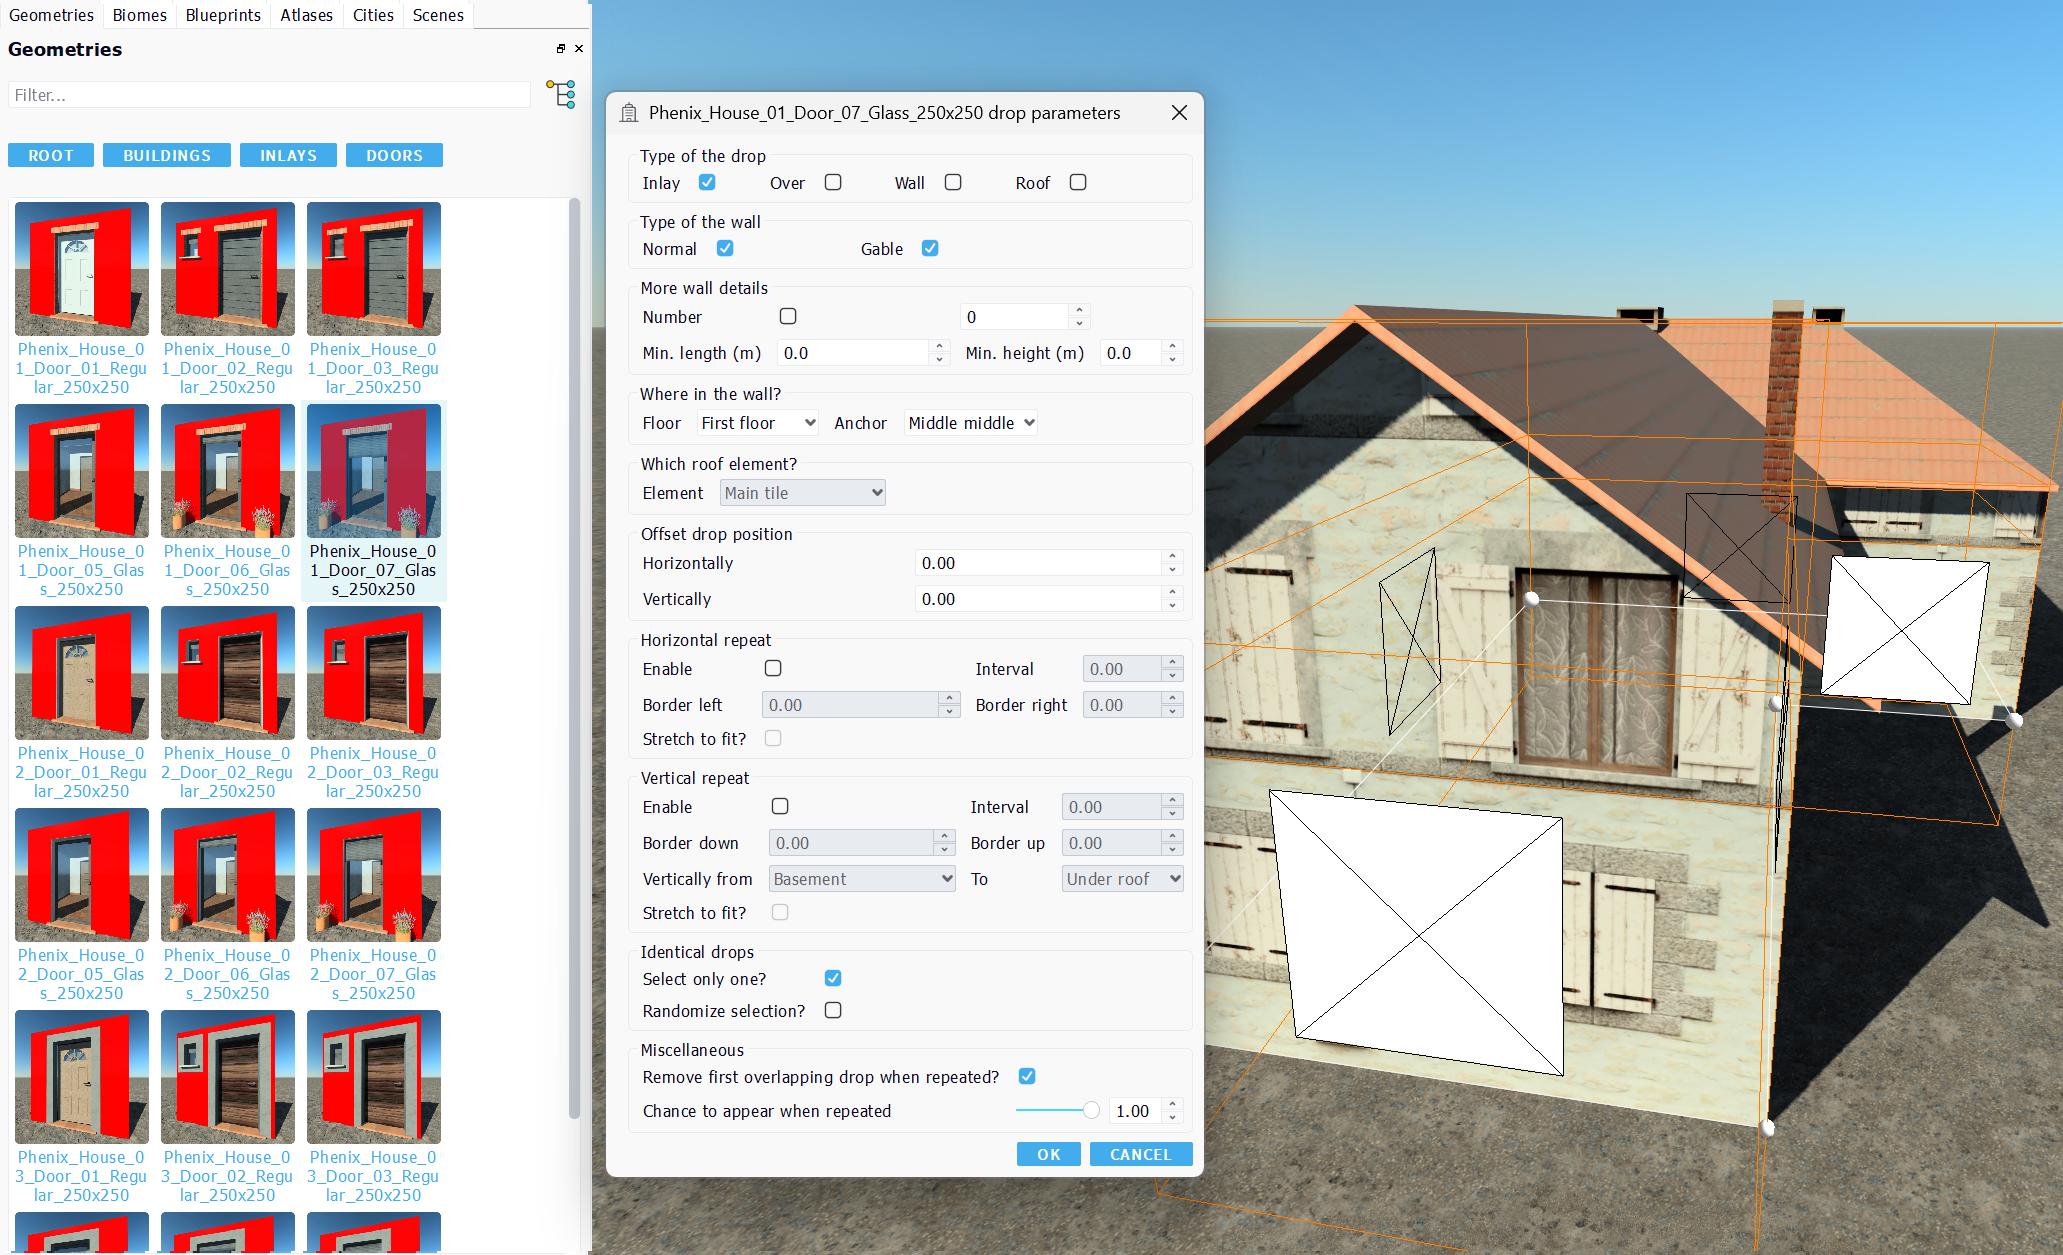Enable Horizontal repeat checkbox
This screenshot has width=2063, height=1255.
tap(773, 668)
